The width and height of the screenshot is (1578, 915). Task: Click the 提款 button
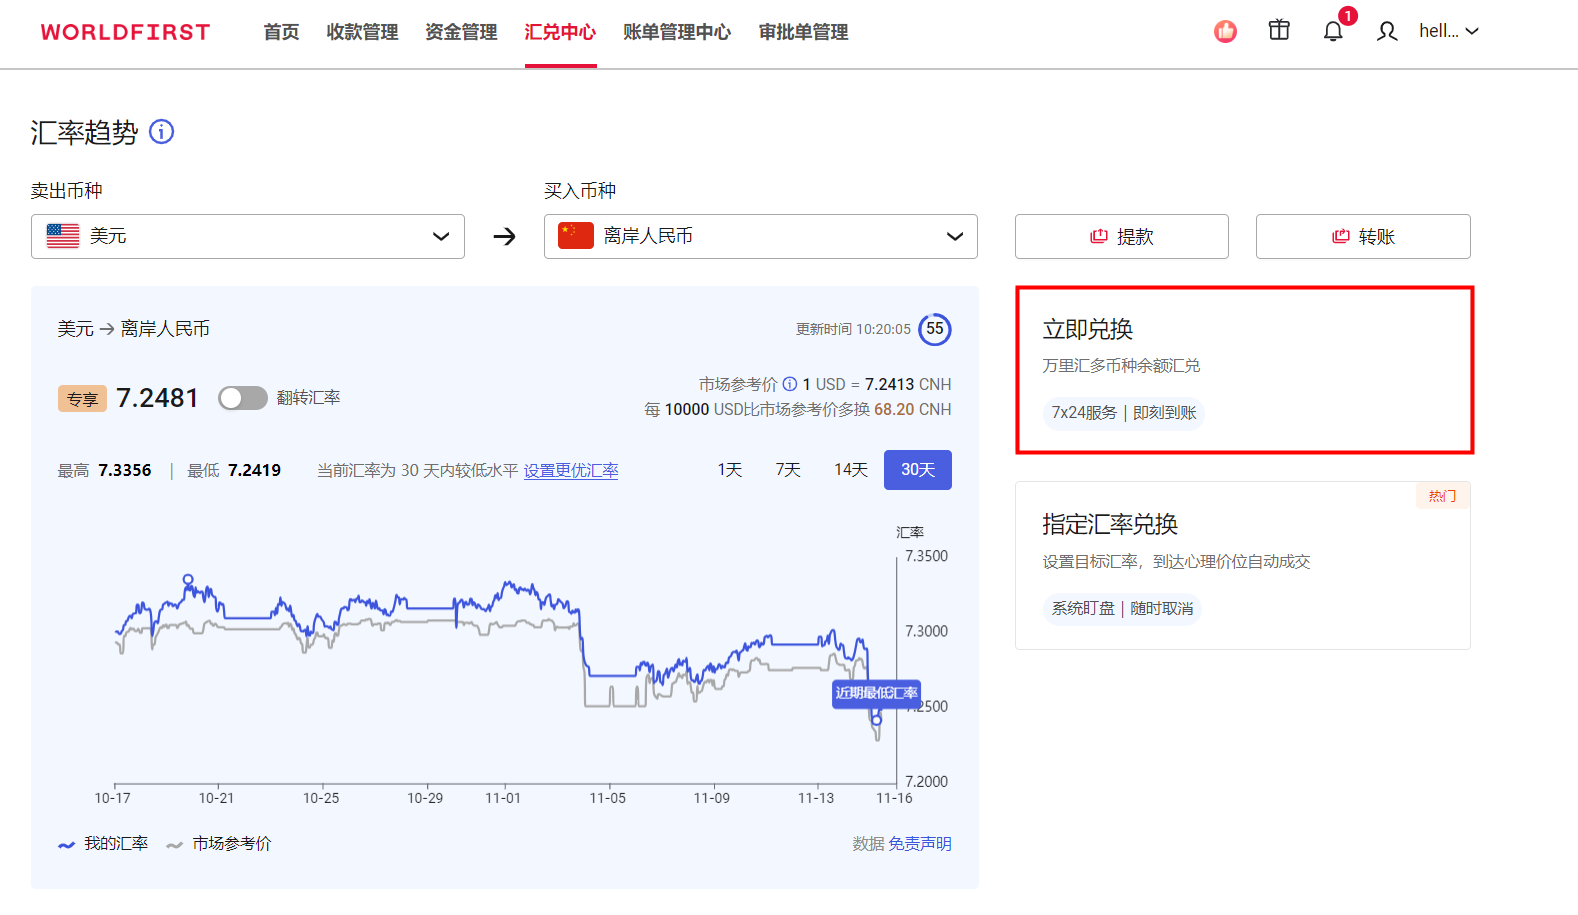[x=1121, y=237]
